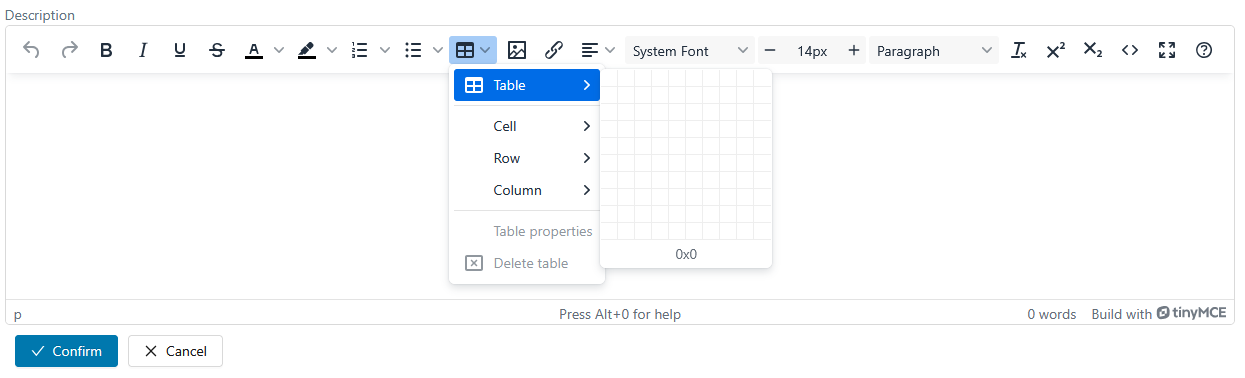Click the Table properties entry

click(x=527, y=231)
